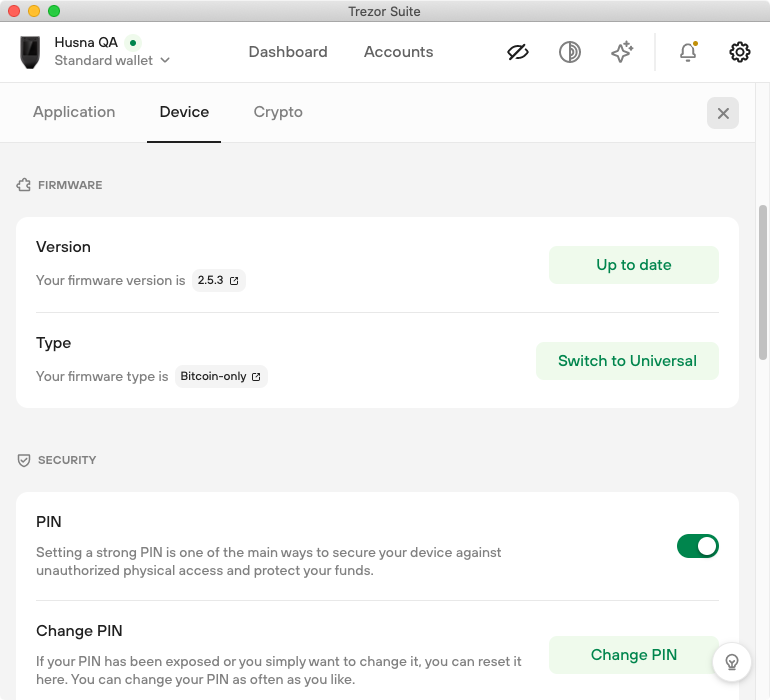The height and width of the screenshot is (700, 770).
Task: Switch to the Application tab
Action: click(x=74, y=112)
